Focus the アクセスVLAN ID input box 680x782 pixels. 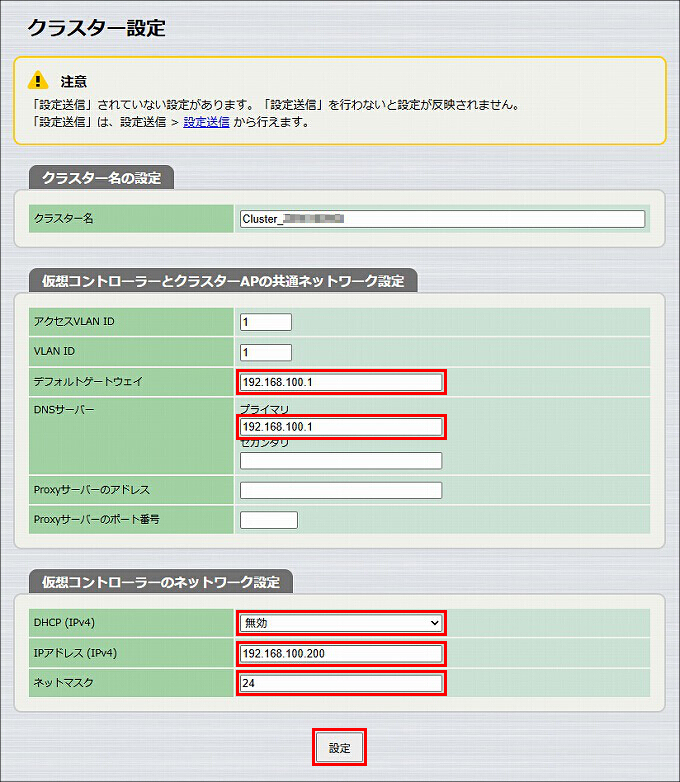coord(266,322)
